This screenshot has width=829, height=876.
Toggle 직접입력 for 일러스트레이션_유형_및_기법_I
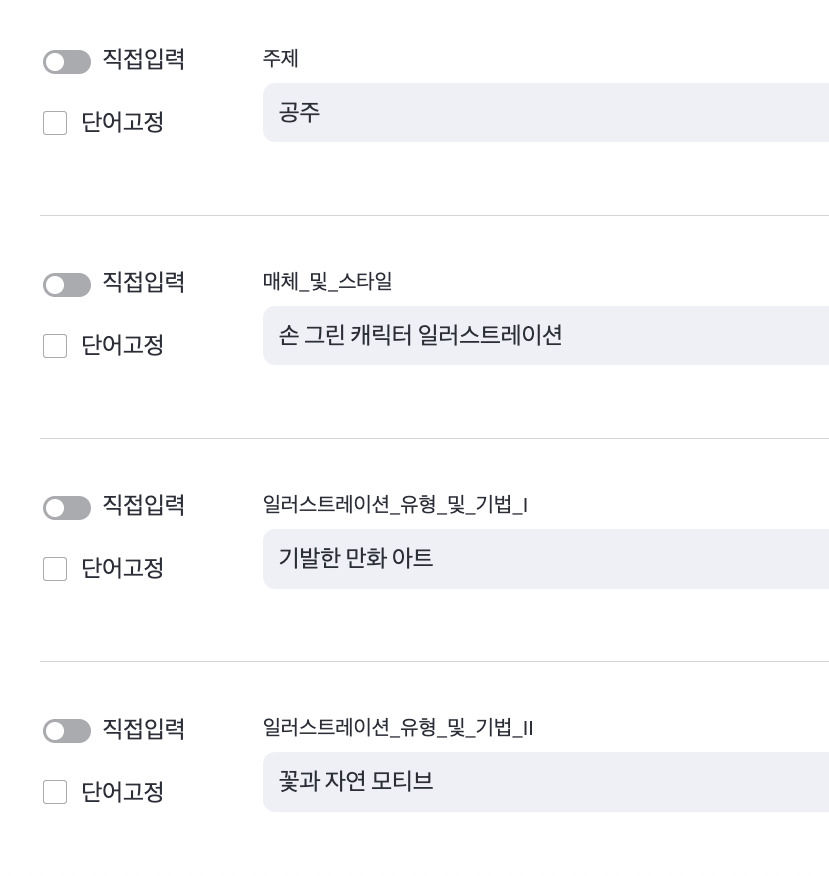66,508
